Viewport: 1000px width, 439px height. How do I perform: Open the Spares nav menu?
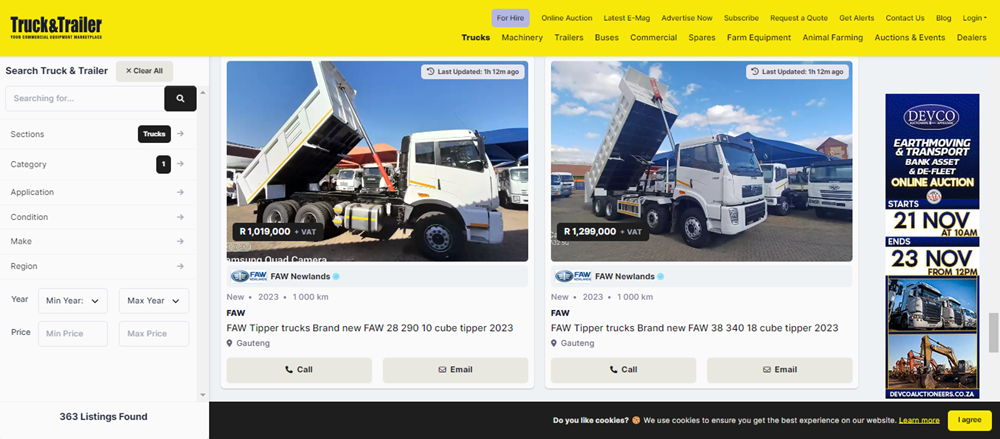click(x=702, y=38)
